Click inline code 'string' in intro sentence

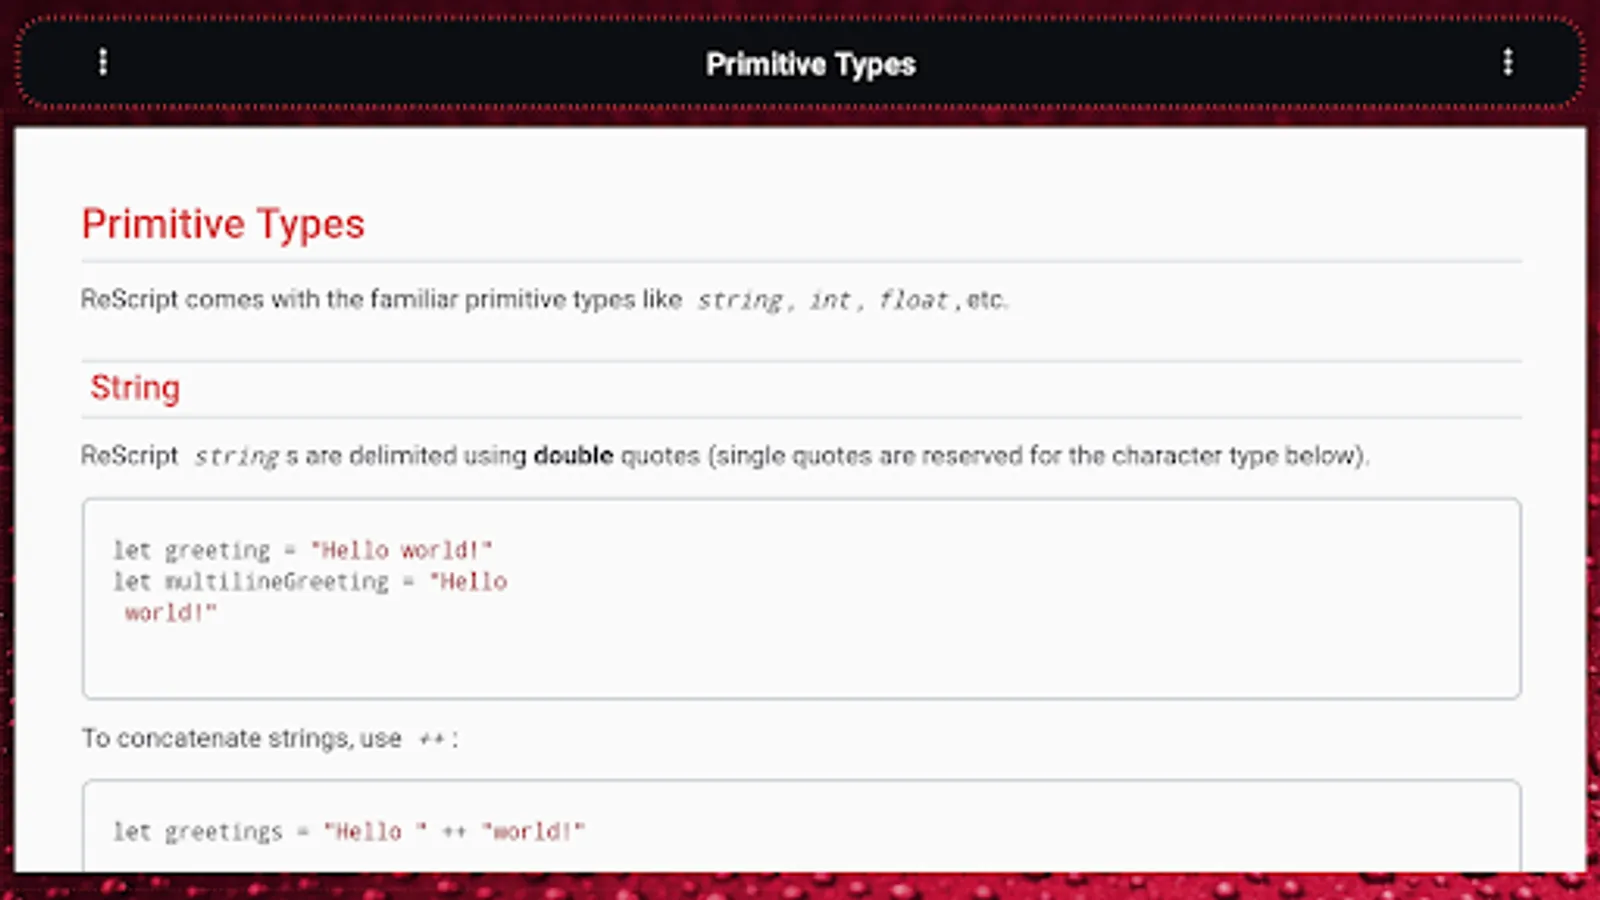(x=740, y=300)
